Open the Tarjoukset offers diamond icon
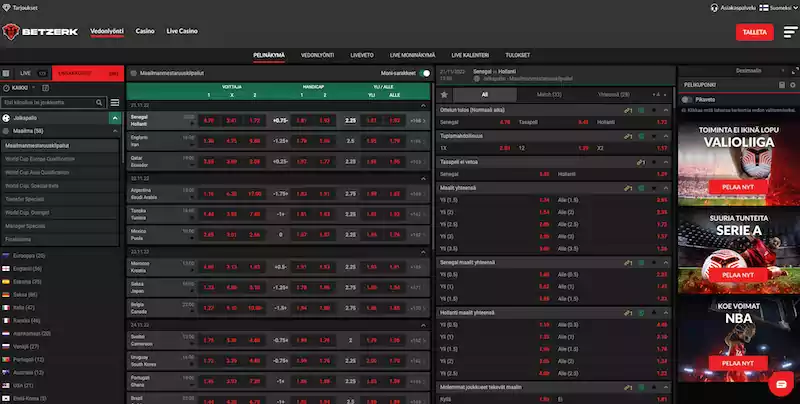This screenshot has width=800, height=404. point(6,8)
